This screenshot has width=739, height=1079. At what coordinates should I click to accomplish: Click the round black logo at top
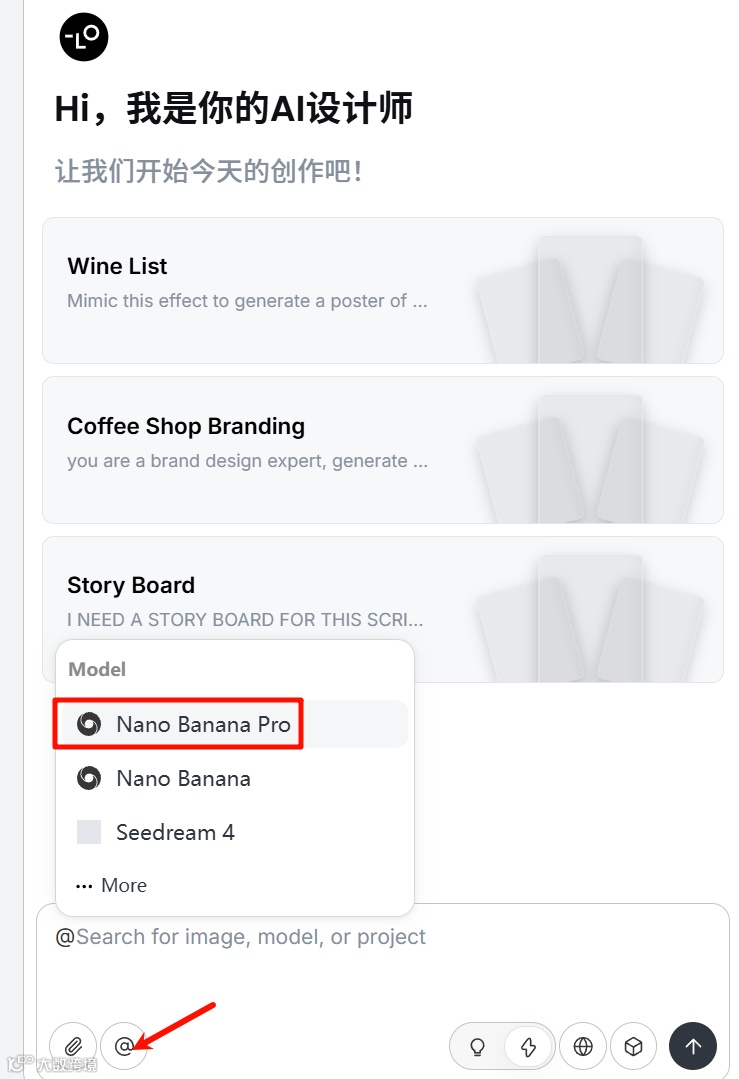[x=84, y=37]
